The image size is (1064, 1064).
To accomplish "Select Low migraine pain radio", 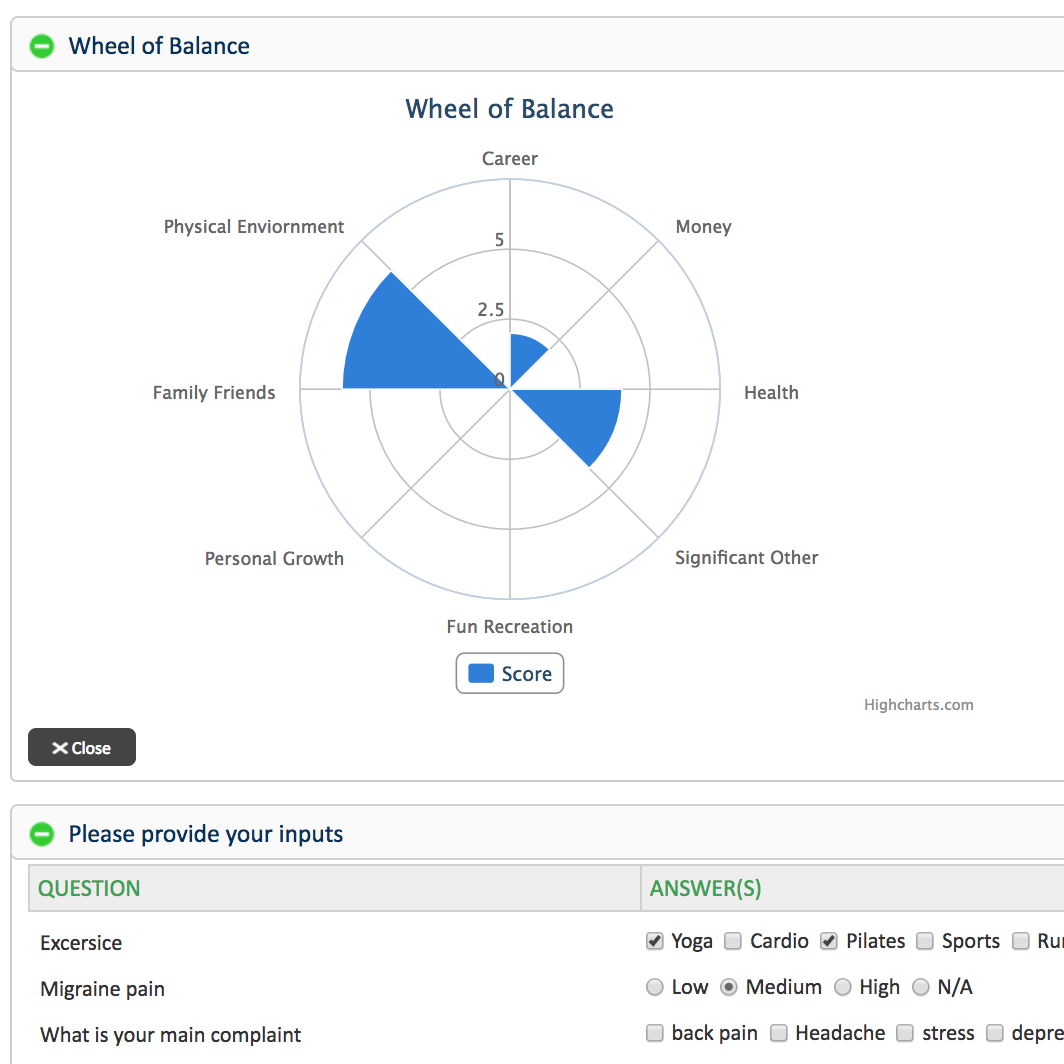I will tap(655, 988).
